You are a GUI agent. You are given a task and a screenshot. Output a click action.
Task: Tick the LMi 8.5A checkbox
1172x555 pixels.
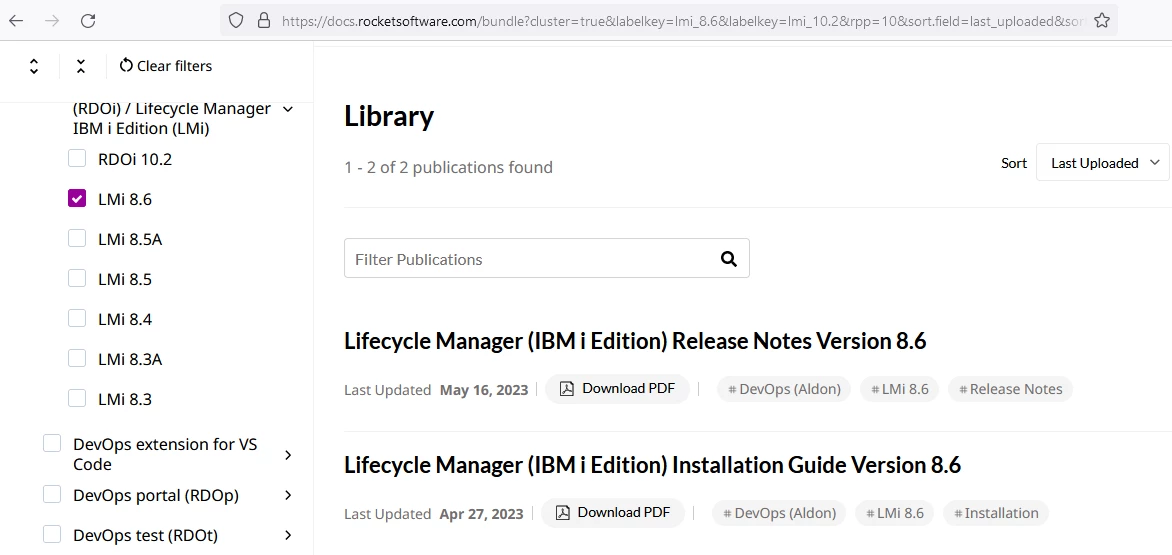(77, 238)
